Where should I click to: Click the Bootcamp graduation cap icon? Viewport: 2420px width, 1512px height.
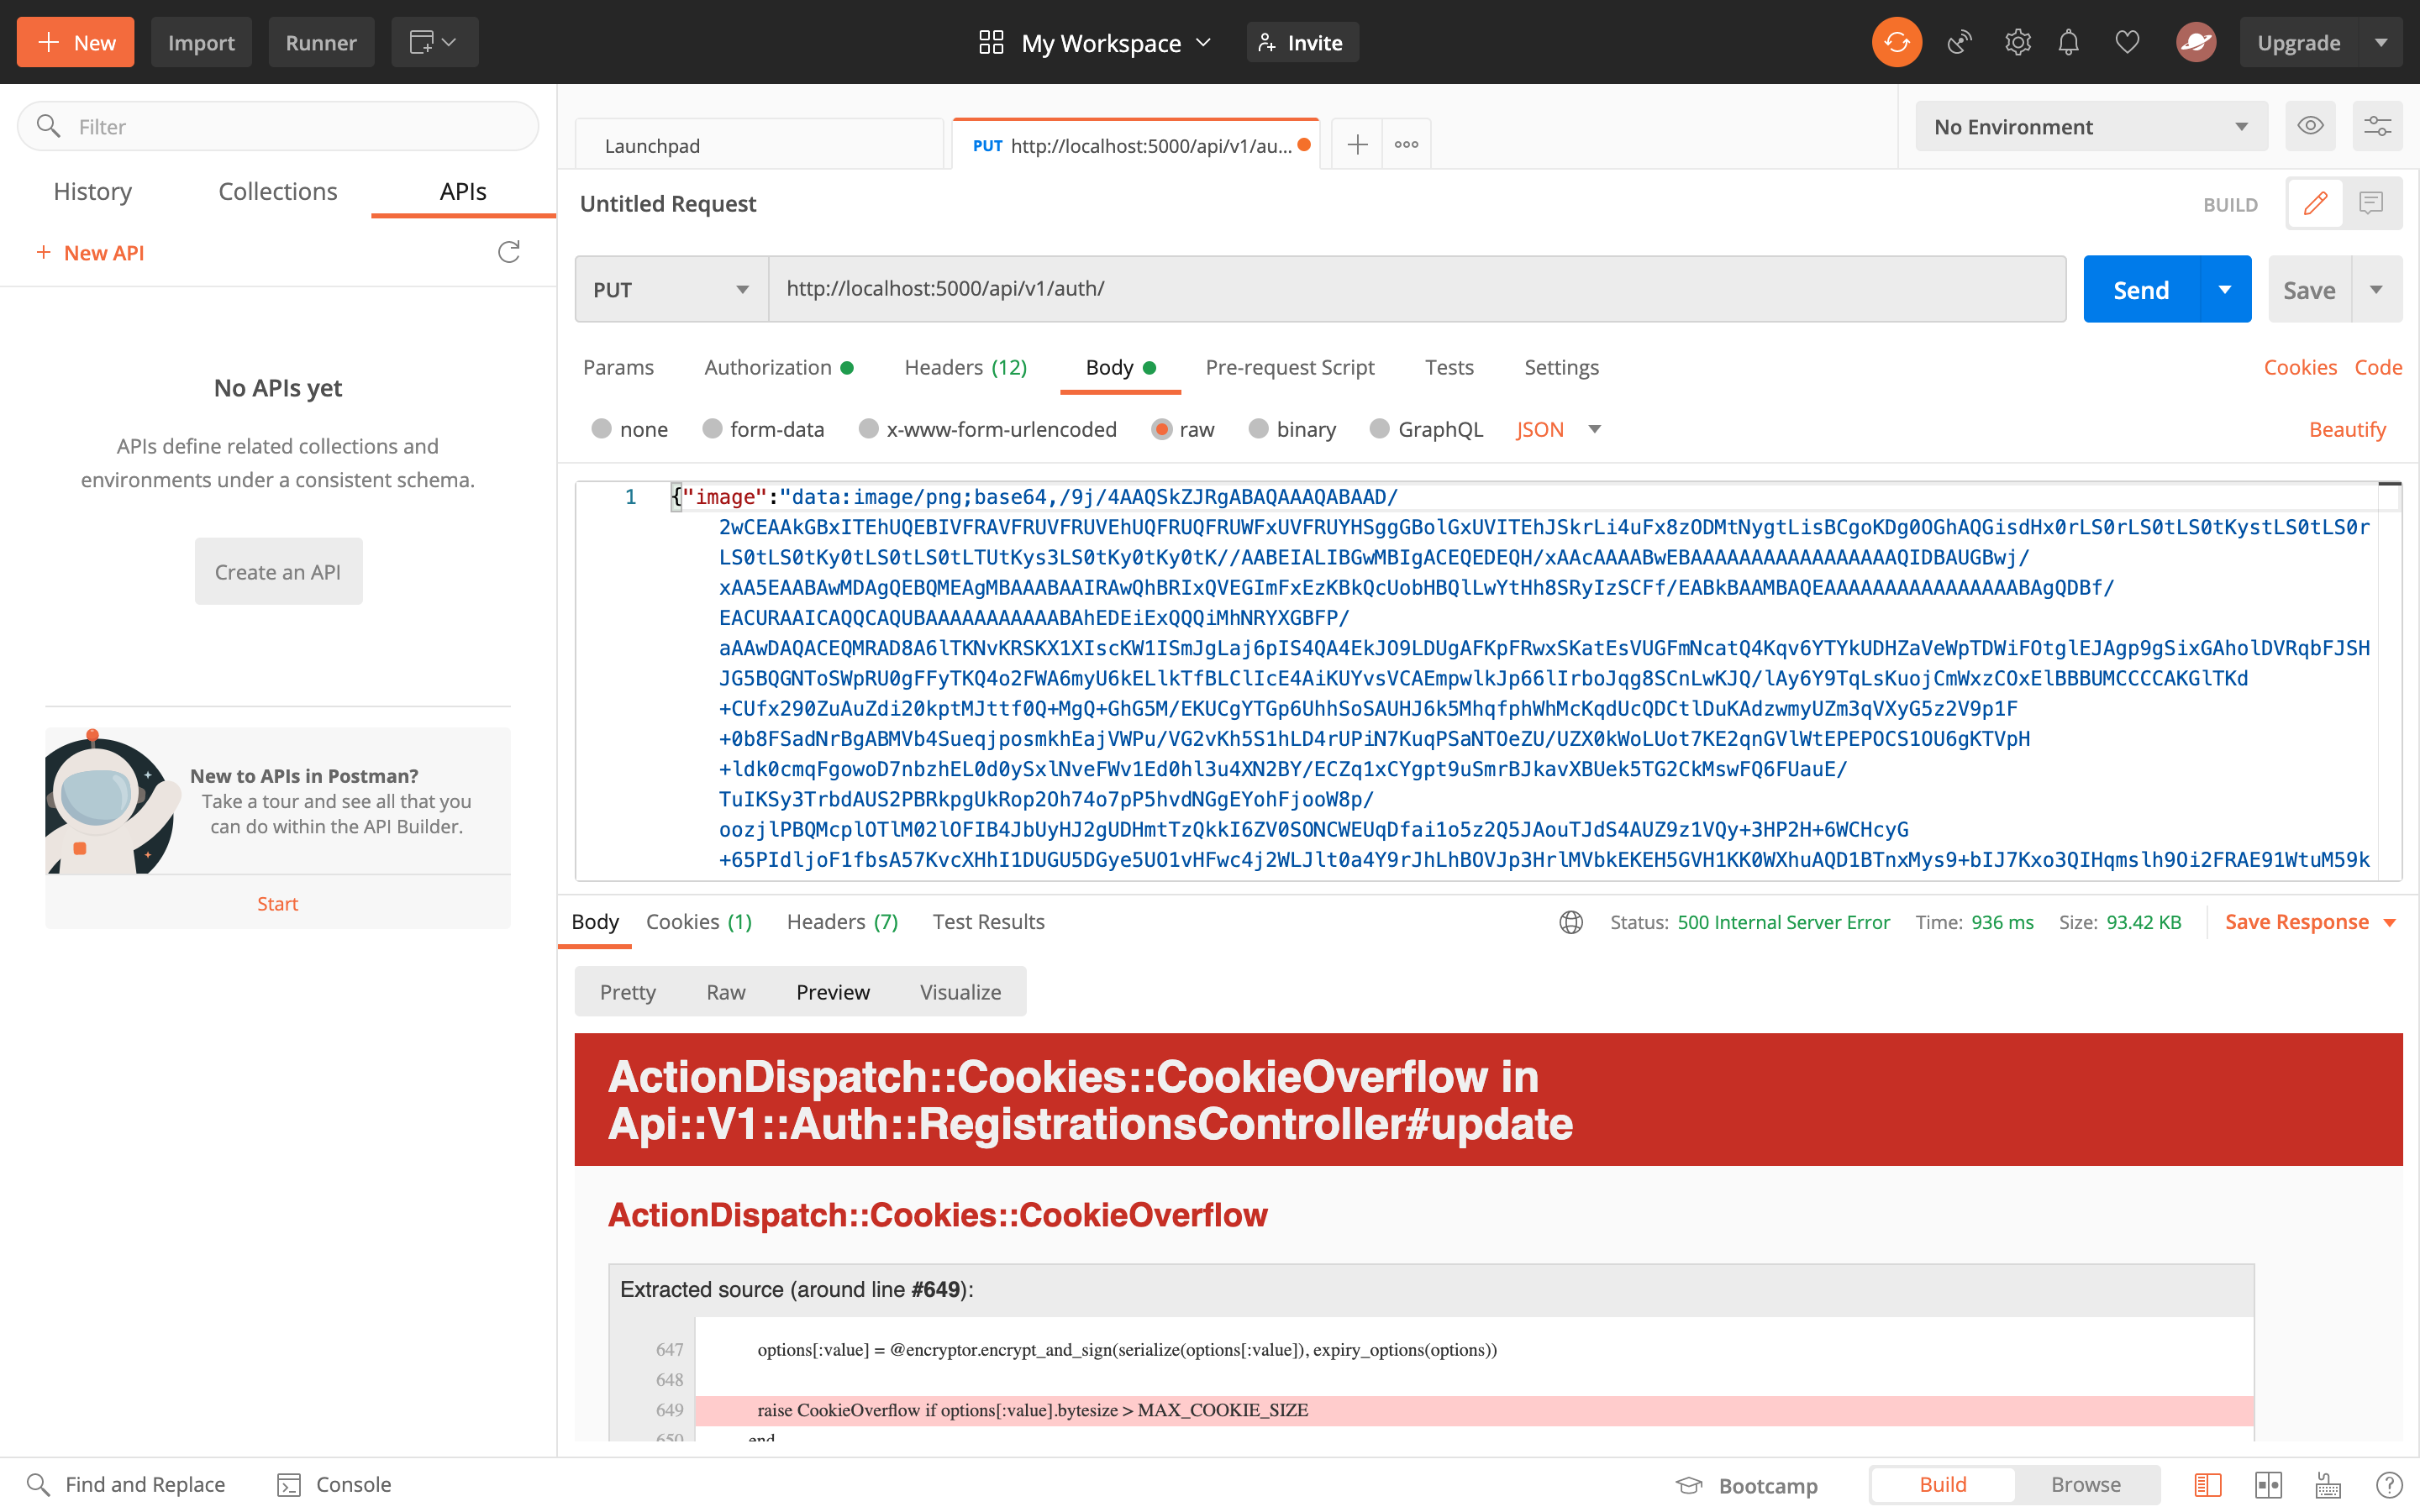click(1689, 1485)
